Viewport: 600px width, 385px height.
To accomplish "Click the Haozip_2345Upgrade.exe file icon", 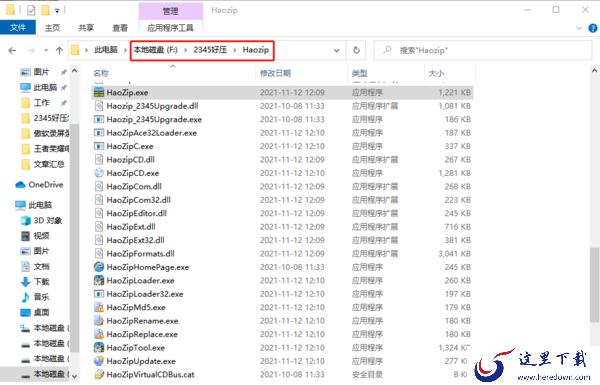I will (99, 119).
